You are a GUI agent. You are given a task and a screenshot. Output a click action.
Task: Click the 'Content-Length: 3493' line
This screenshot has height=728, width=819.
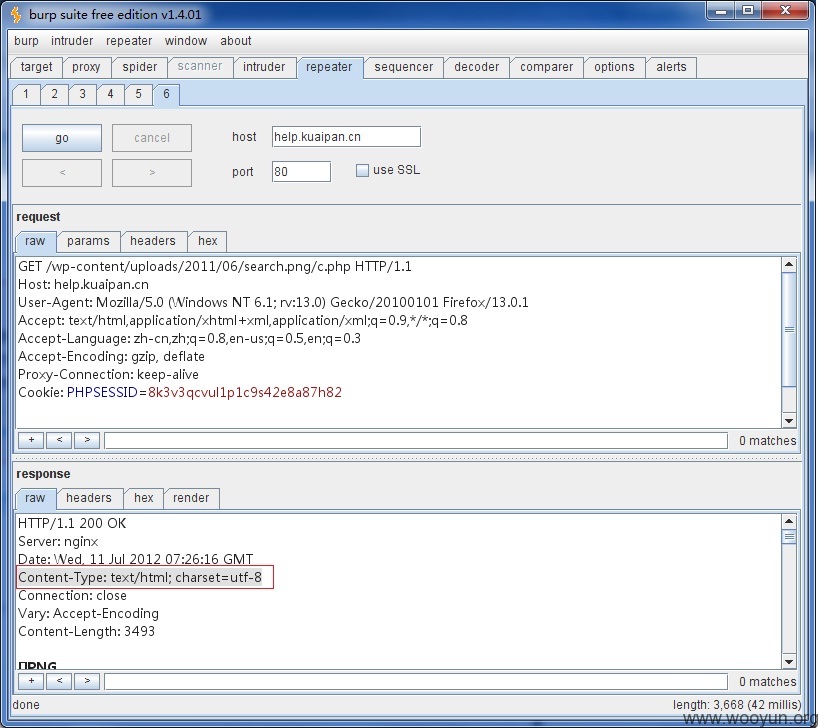click(86, 631)
